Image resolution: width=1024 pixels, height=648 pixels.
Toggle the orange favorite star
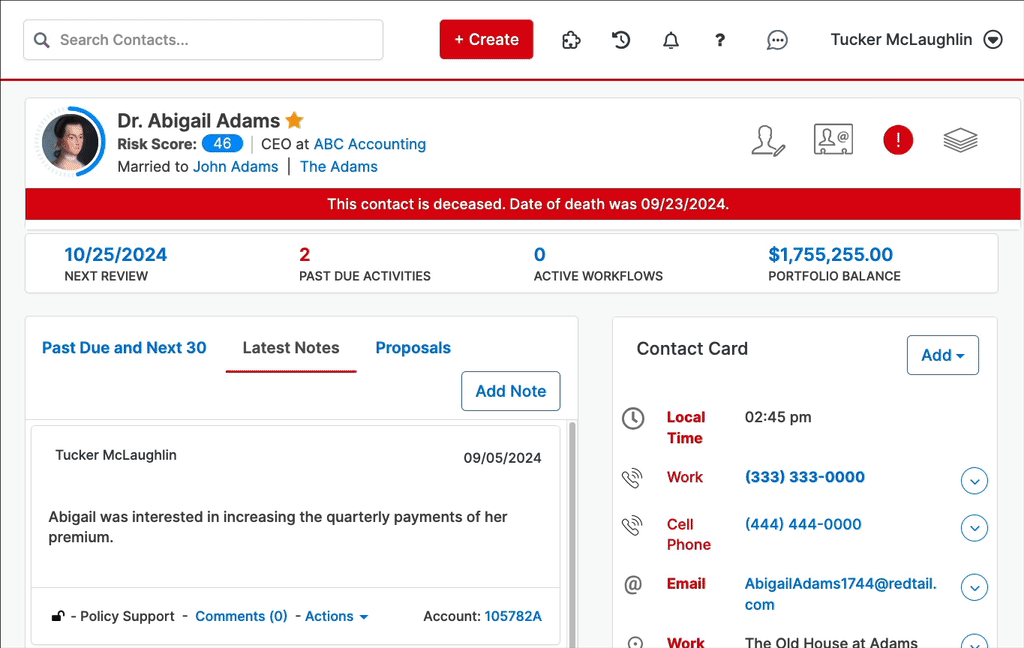click(x=294, y=121)
